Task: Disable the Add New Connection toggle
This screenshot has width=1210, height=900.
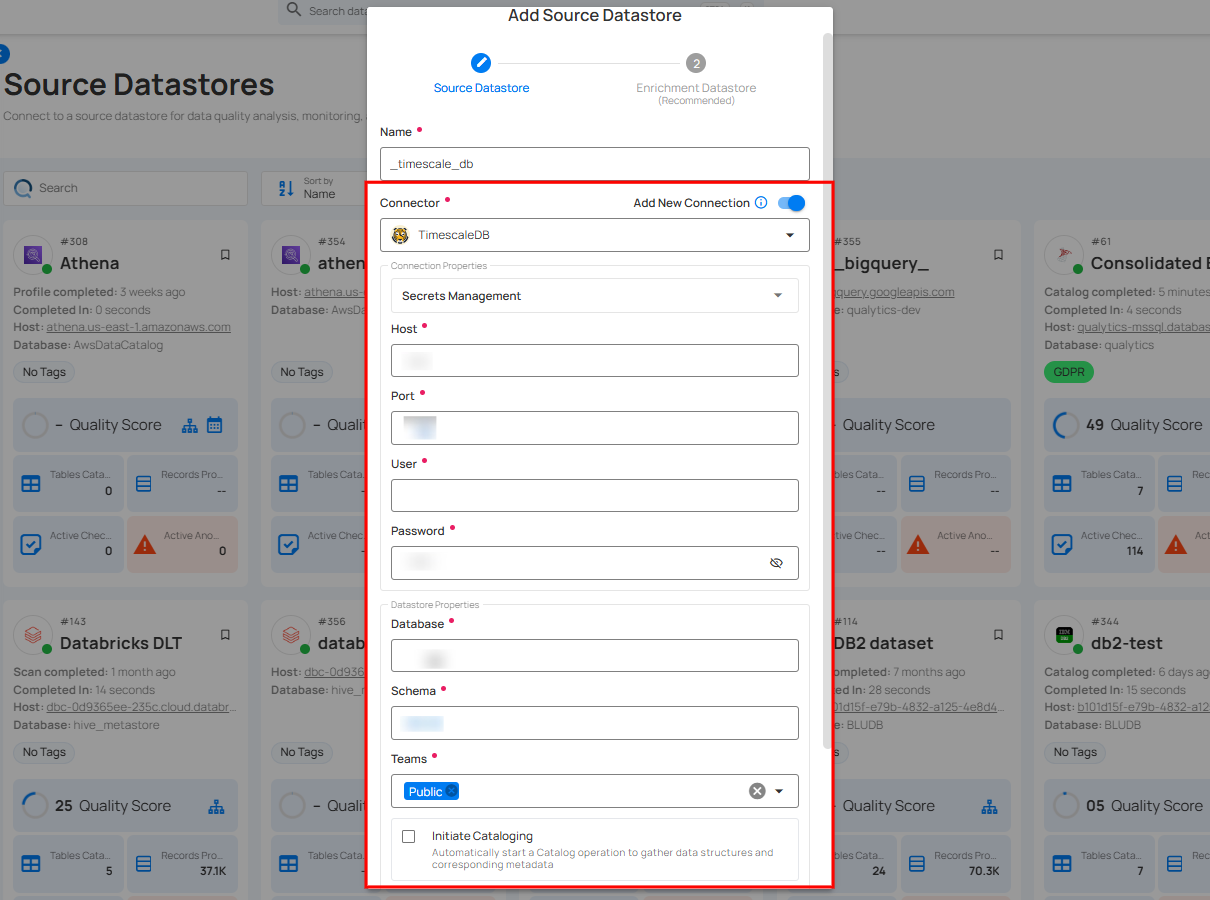Action: [791, 202]
